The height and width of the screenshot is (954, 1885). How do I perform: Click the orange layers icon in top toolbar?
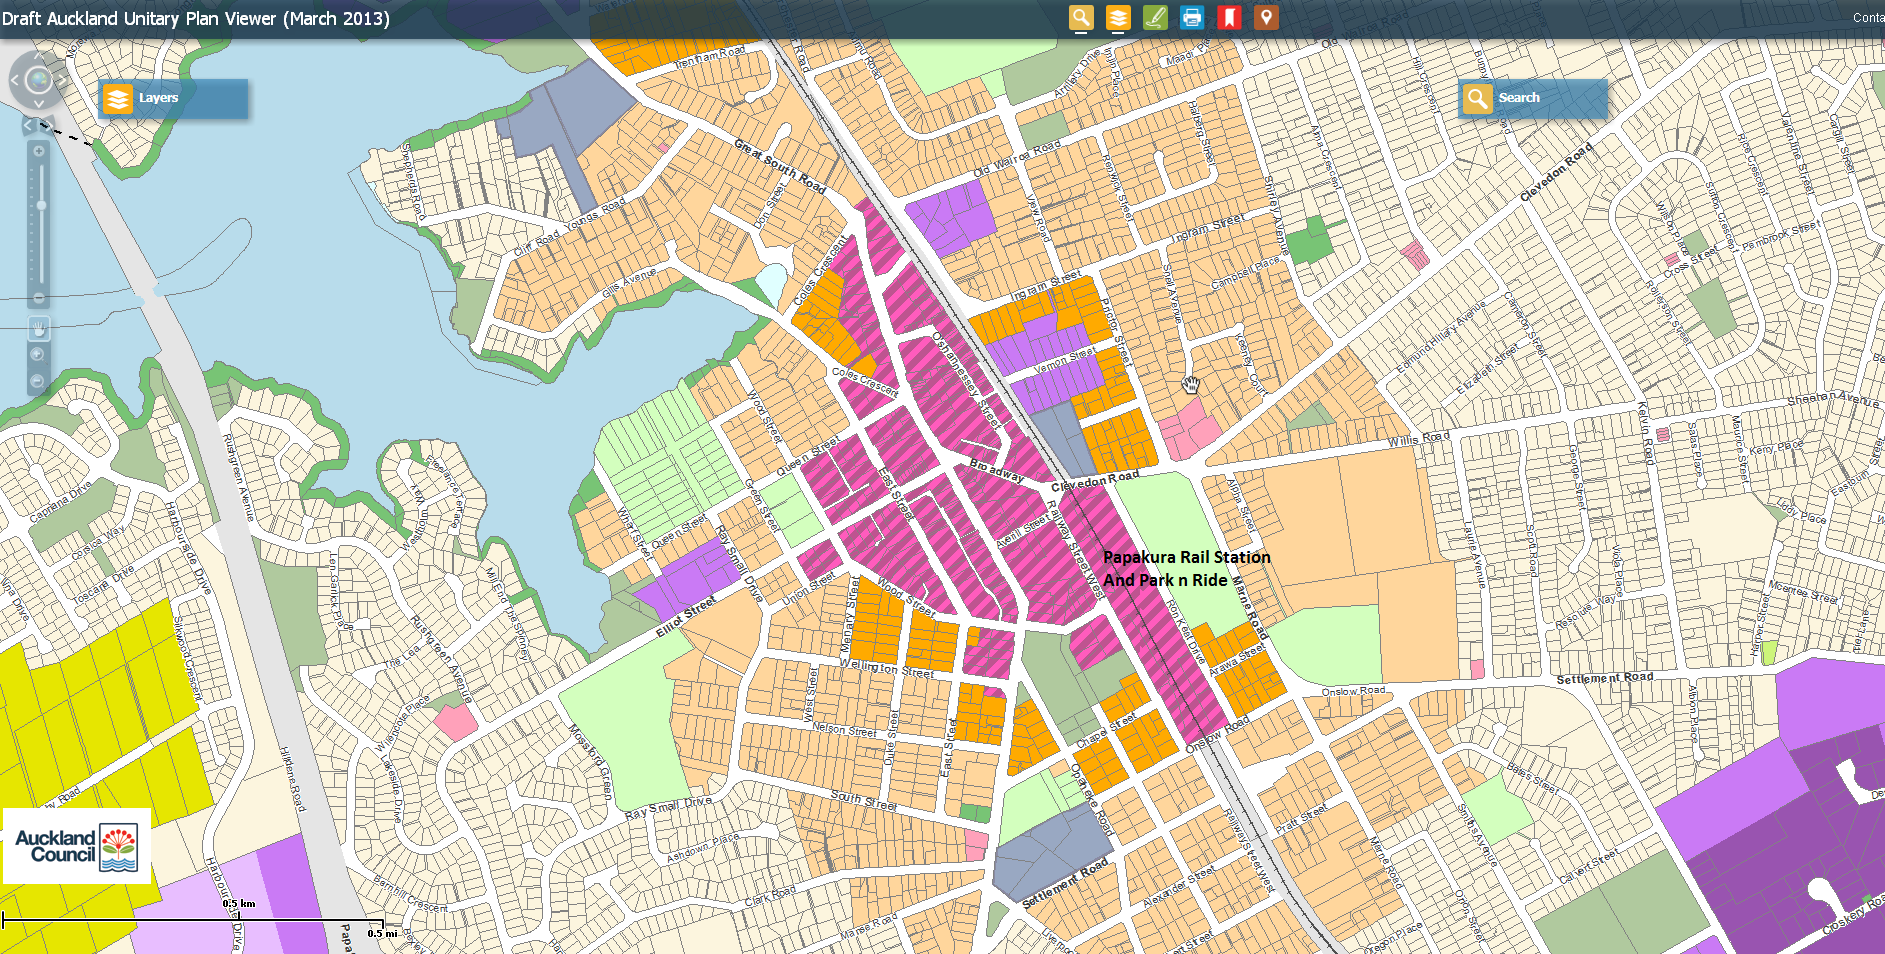point(1118,17)
